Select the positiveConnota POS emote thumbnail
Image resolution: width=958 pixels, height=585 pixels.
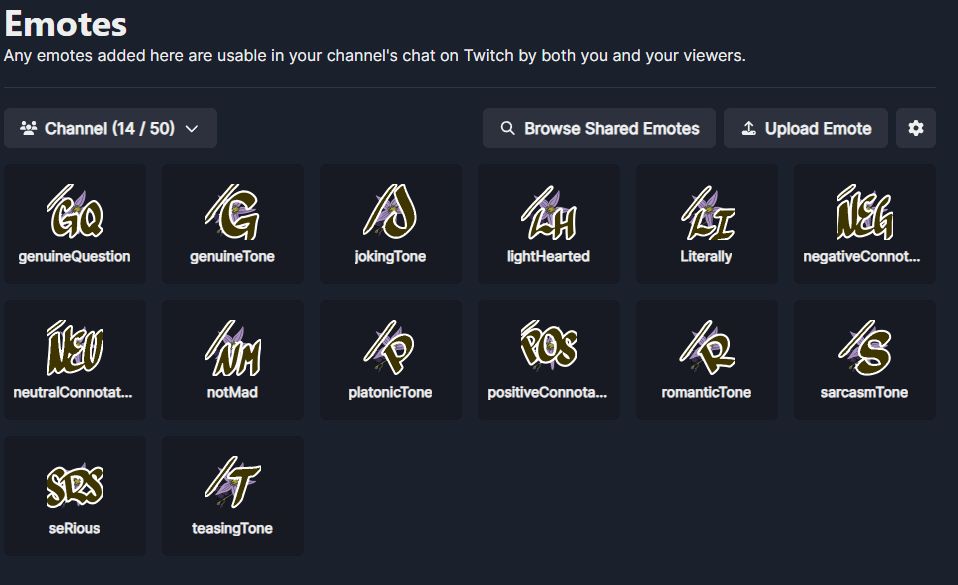coord(548,347)
